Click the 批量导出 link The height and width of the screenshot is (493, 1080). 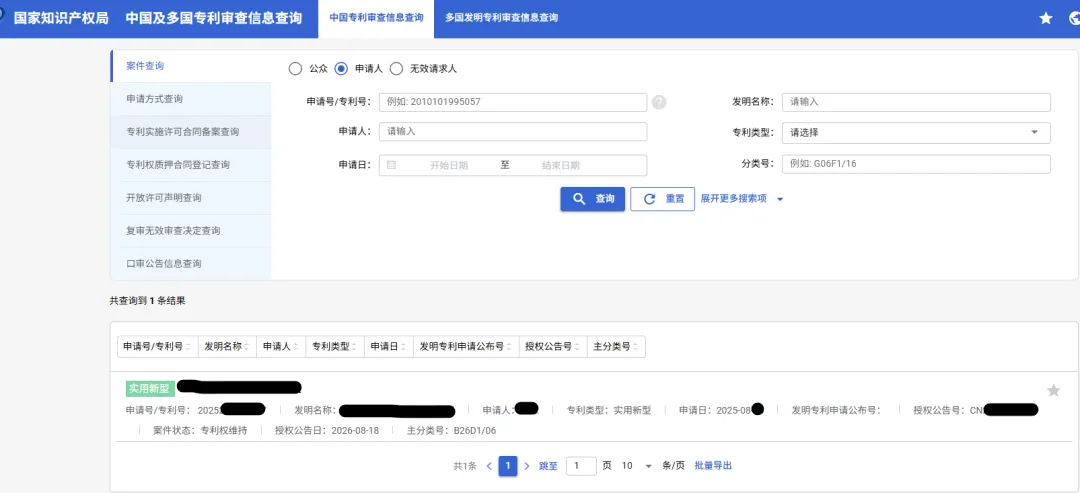[714, 466]
